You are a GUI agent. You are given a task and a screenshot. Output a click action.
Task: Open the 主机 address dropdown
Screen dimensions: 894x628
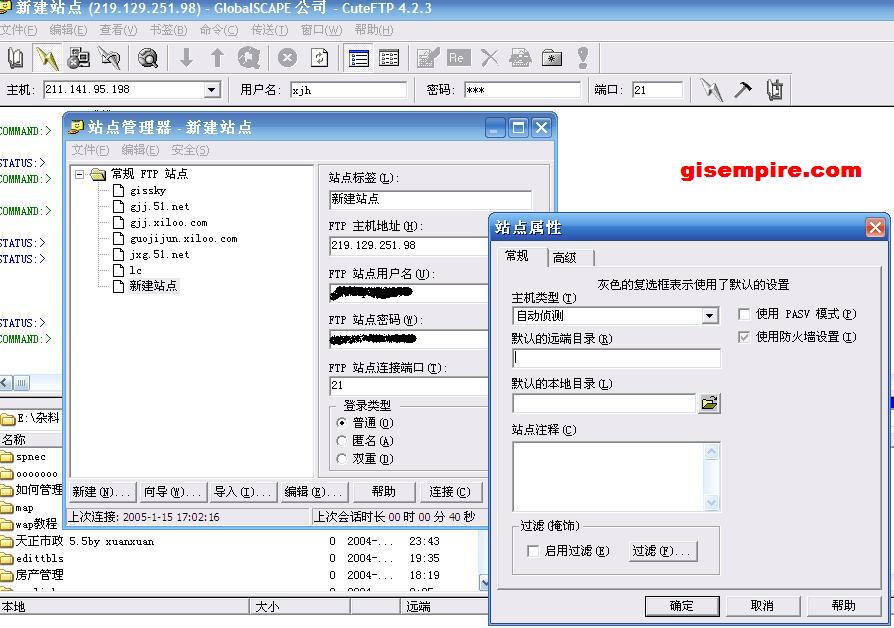[212, 90]
